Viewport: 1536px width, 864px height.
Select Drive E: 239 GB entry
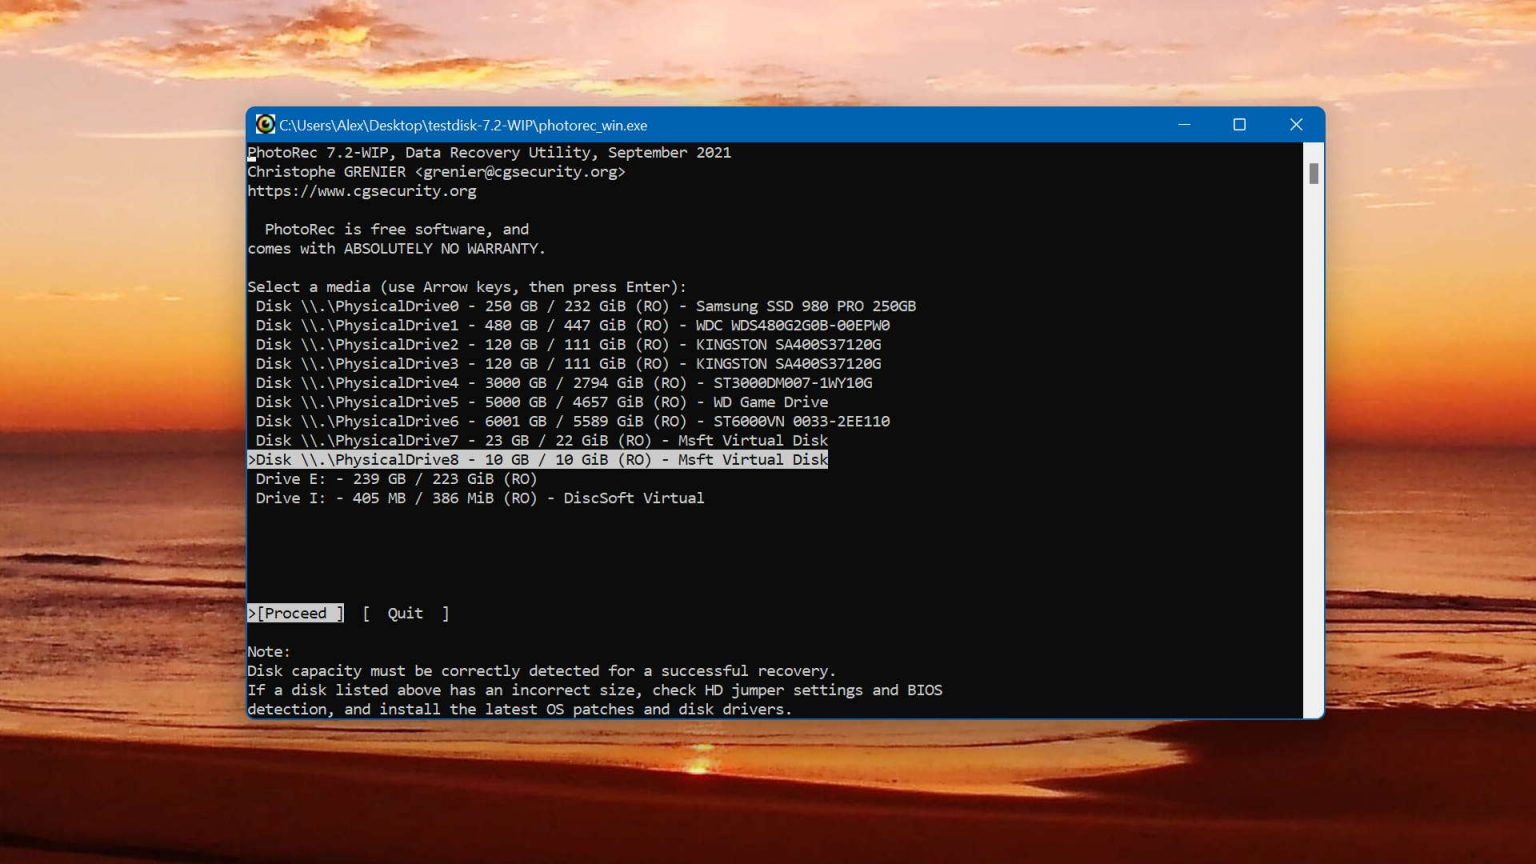click(x=396, y=479)
